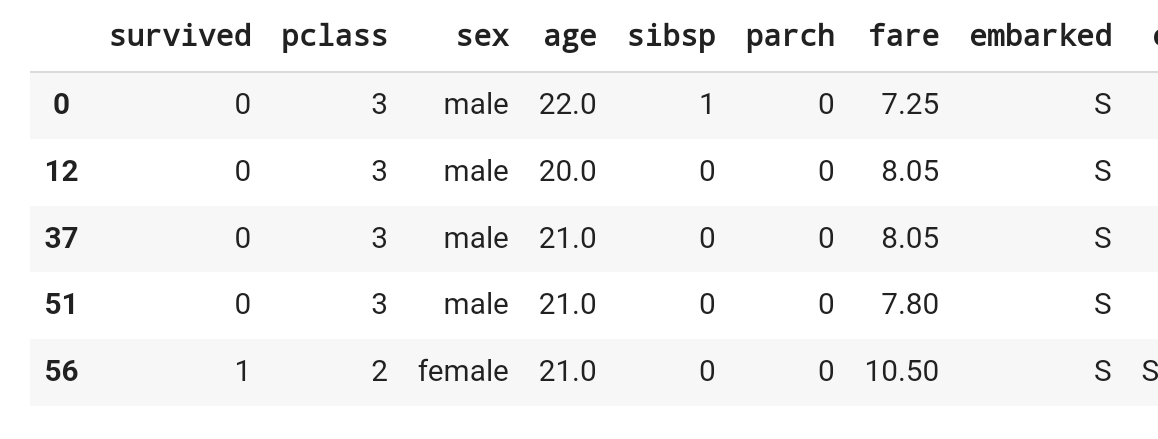The height and width of the screenshot is (439, 1158).
Task: Click the fare value 7.25
Action: [910, 105]
